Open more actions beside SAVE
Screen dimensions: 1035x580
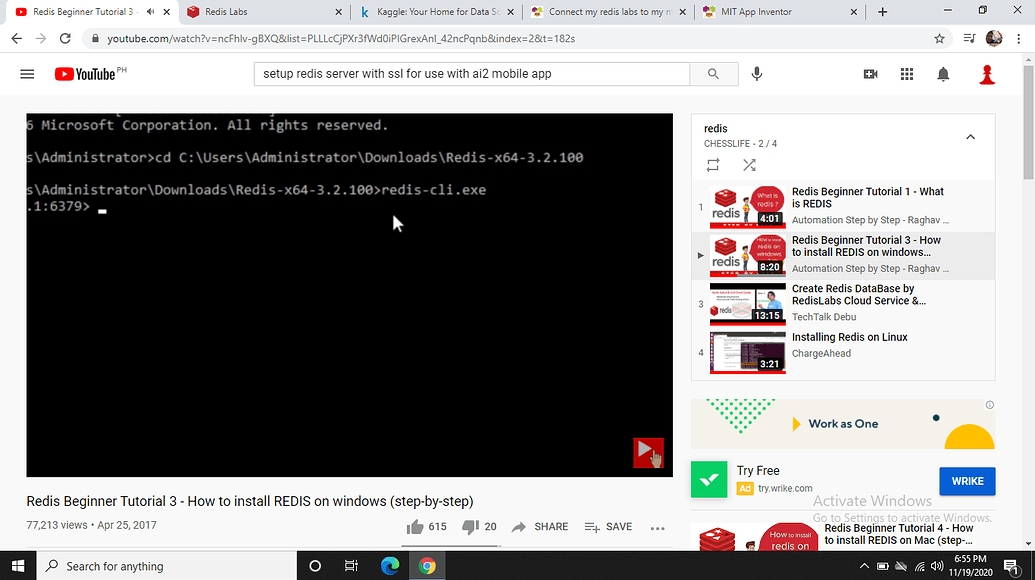[x=657, y=527]
